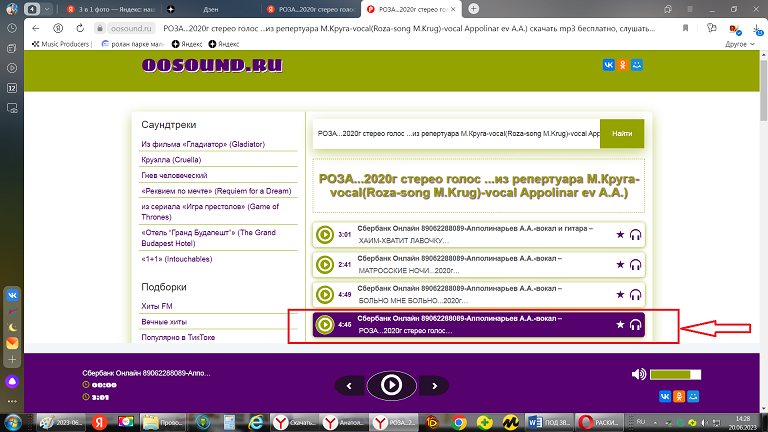Play the ХАИМ-ХВАТИТ ЛАВОЧКУ track

click(324, 235)
